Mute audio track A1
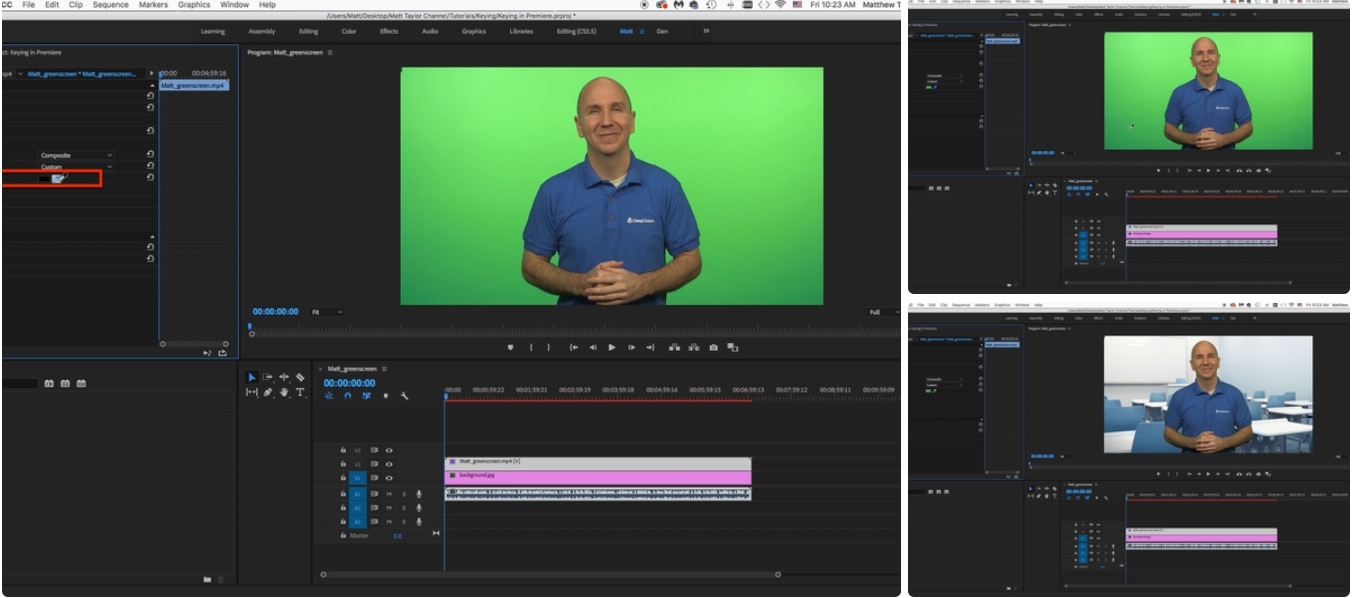The height and width of the screenshot is (598, 1353). click(x=389, y=494)
